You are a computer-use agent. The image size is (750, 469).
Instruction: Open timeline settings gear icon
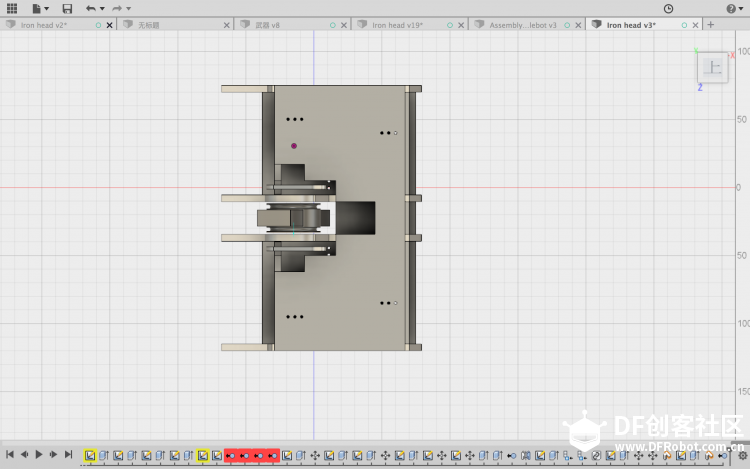pos(742,456)
